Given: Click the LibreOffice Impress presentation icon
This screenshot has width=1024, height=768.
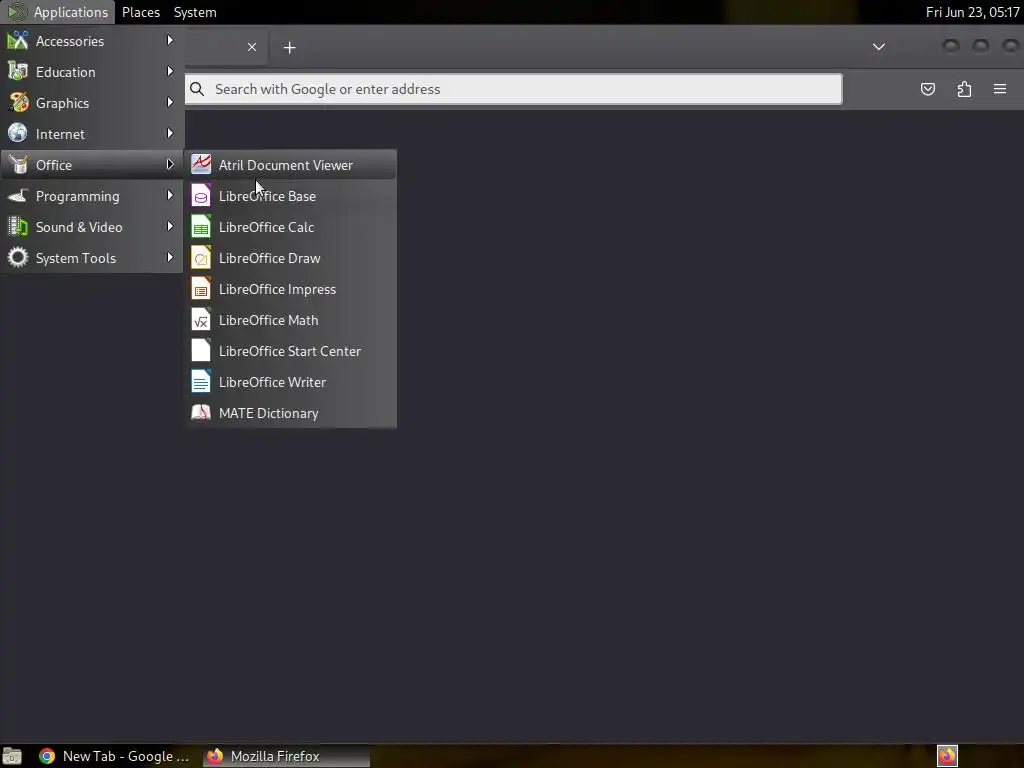Looking at the screenshot, I should pyautogui.click(x=201, y=289).
